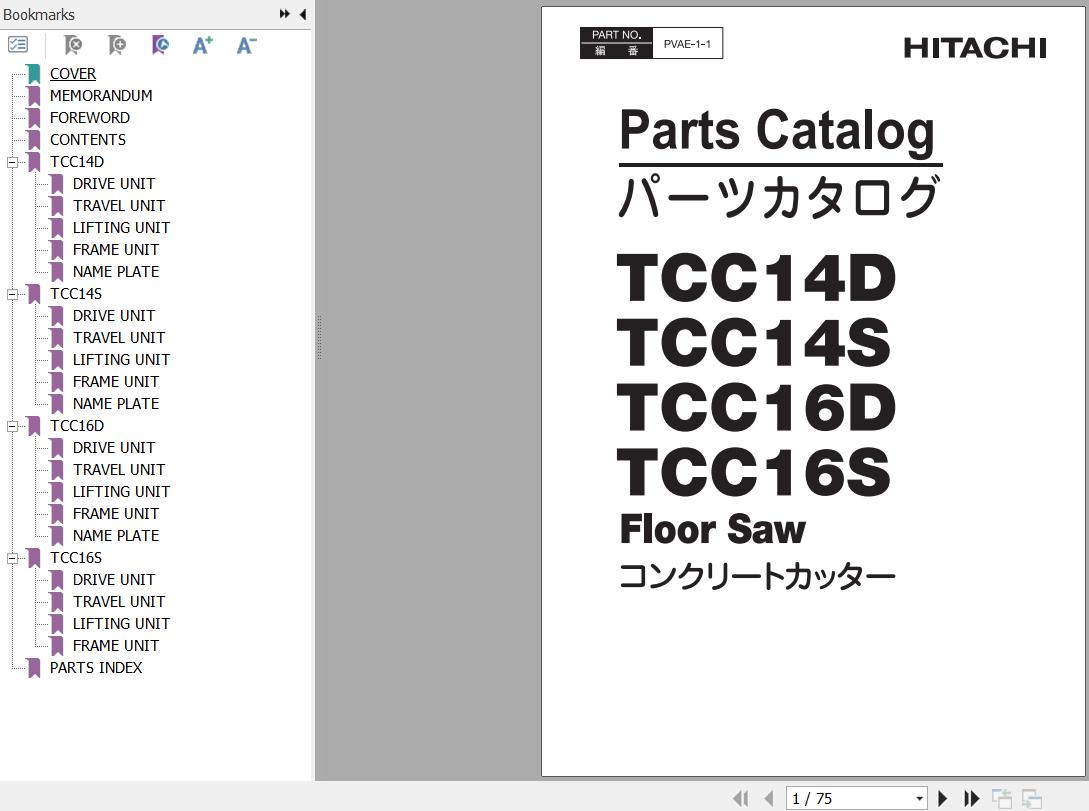The height and width of the screenshot is (811, 1089).
Task: Open the bookmarks options menu icon
Action: [17, 45]
